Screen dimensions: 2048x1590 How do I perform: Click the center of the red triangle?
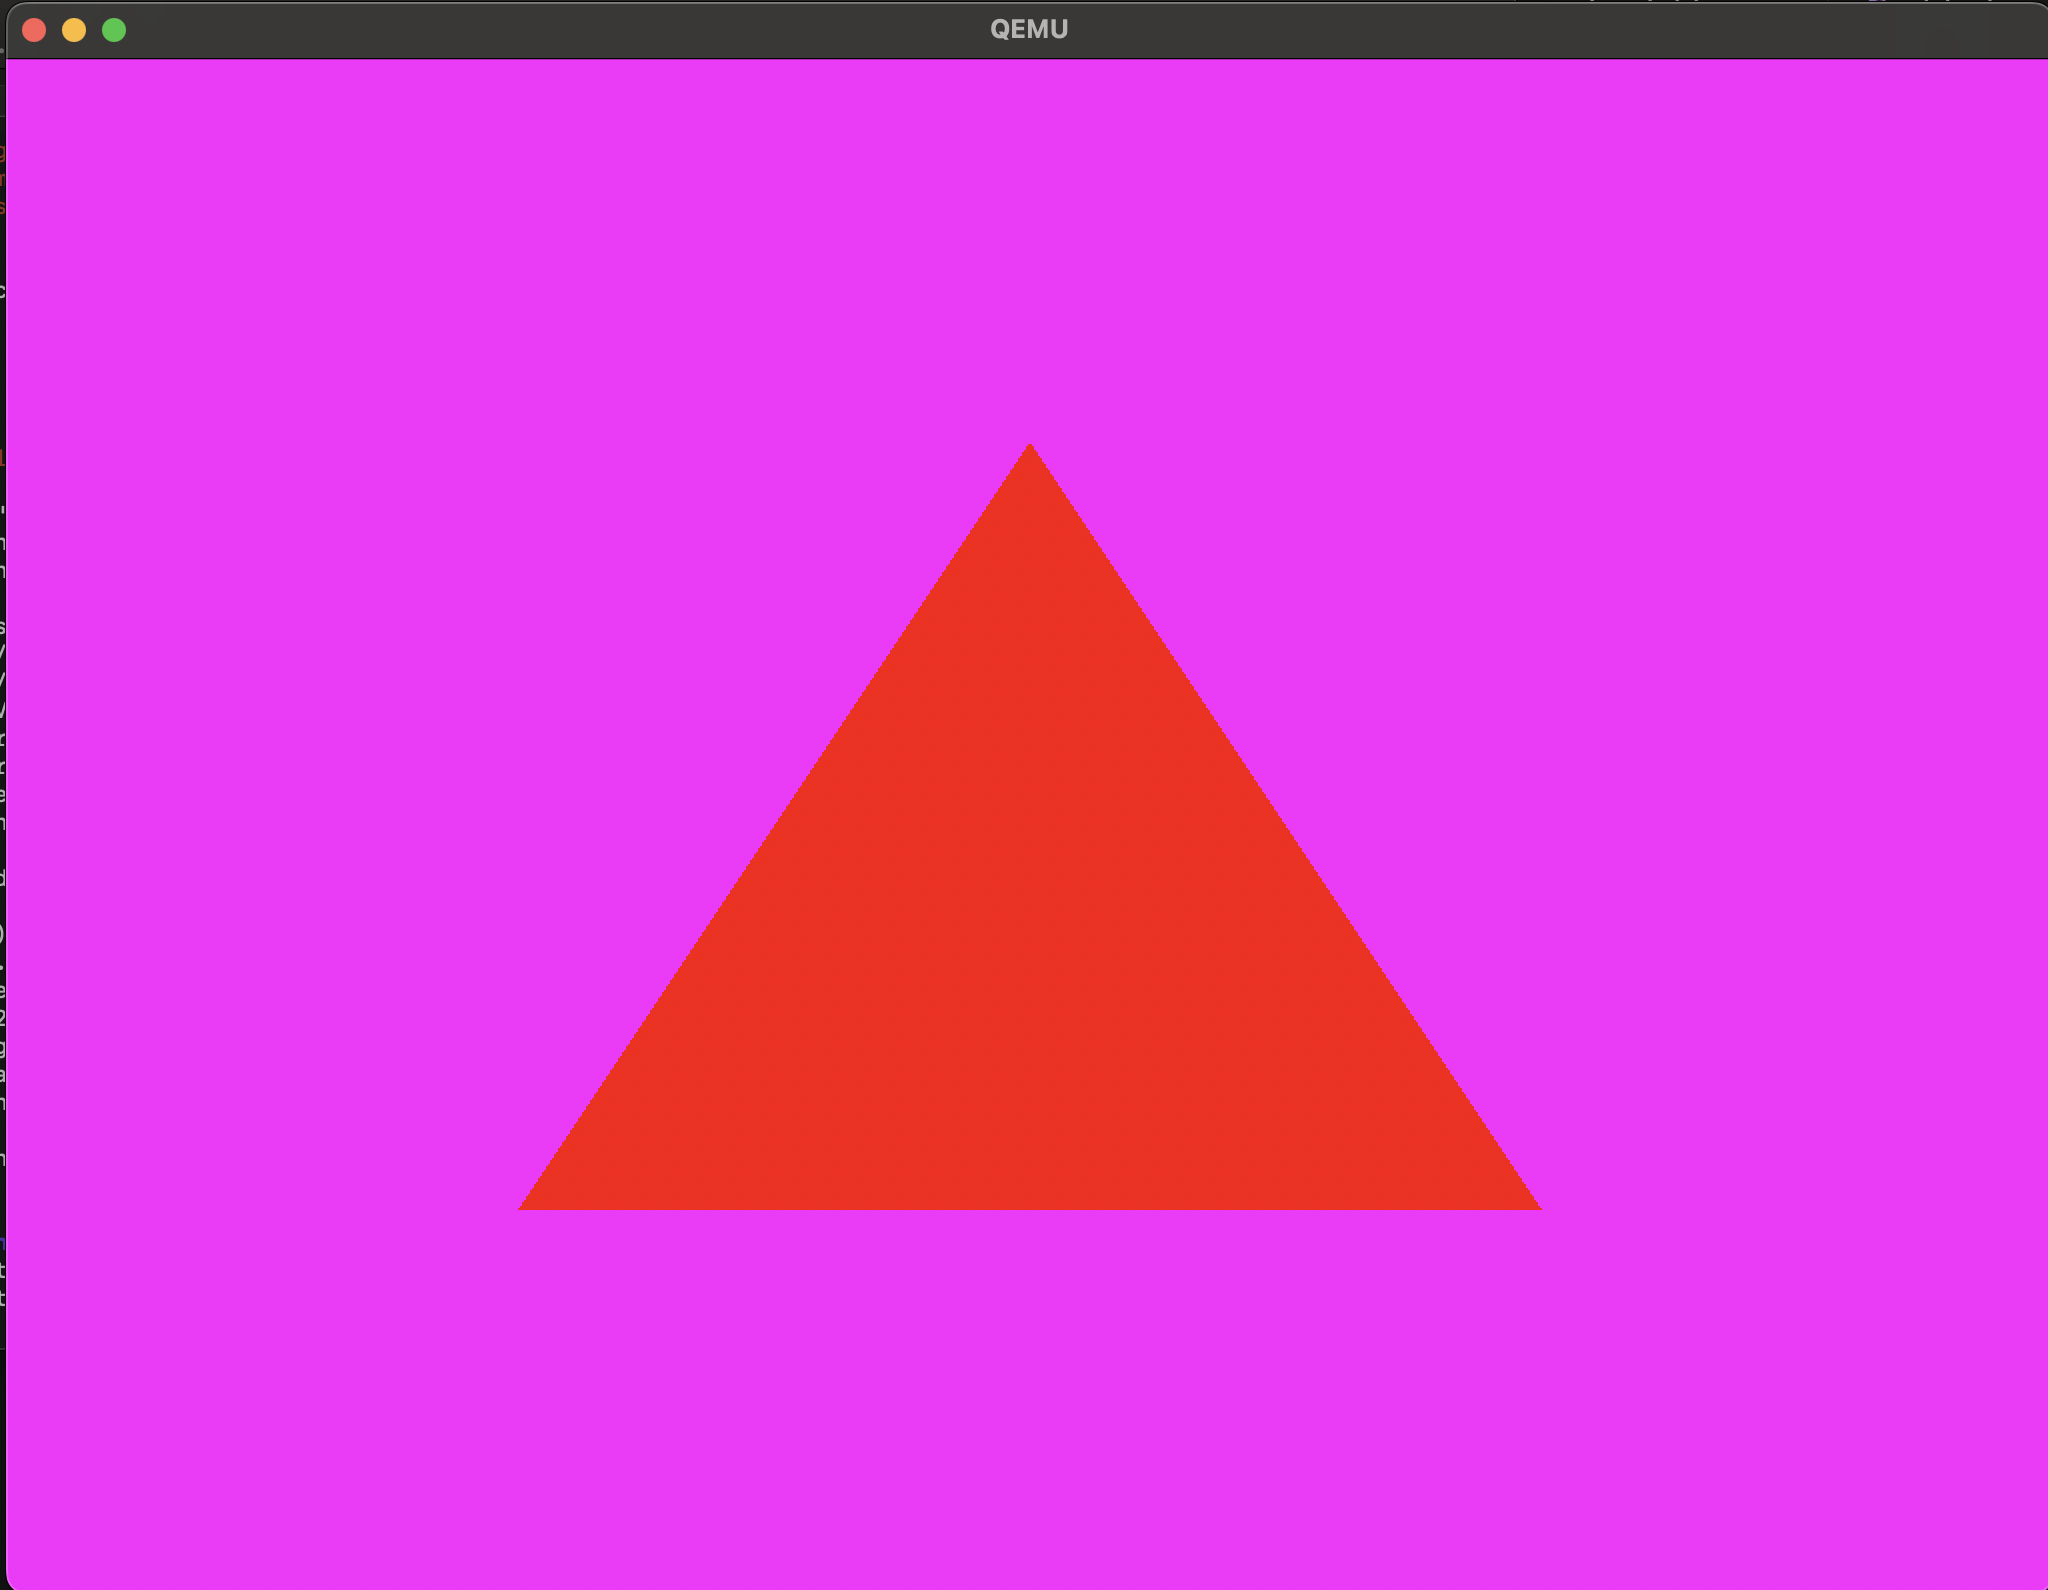[1030, 950]
